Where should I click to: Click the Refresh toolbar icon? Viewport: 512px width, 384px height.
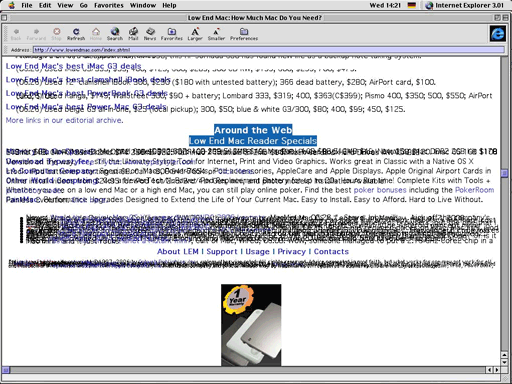coord(76,34)
